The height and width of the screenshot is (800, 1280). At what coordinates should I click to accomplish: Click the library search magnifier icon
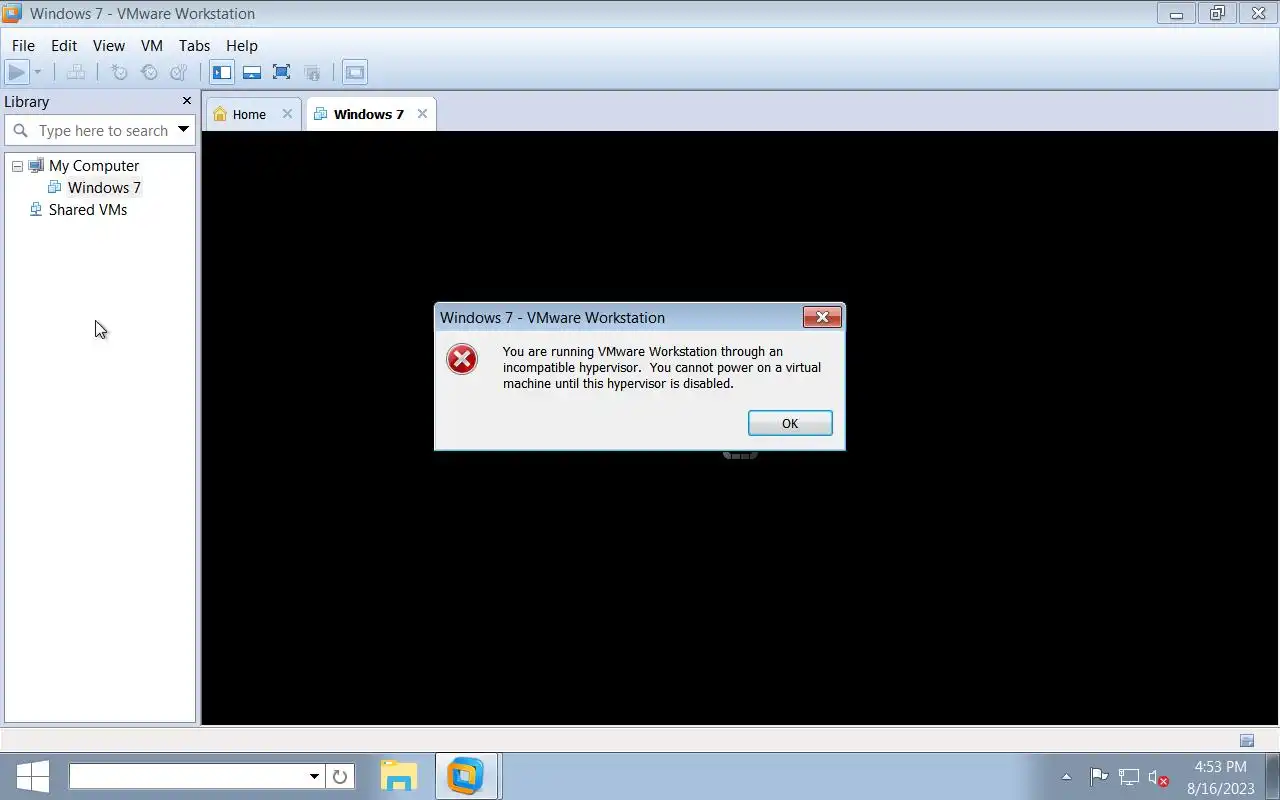(x=20, y=131)
